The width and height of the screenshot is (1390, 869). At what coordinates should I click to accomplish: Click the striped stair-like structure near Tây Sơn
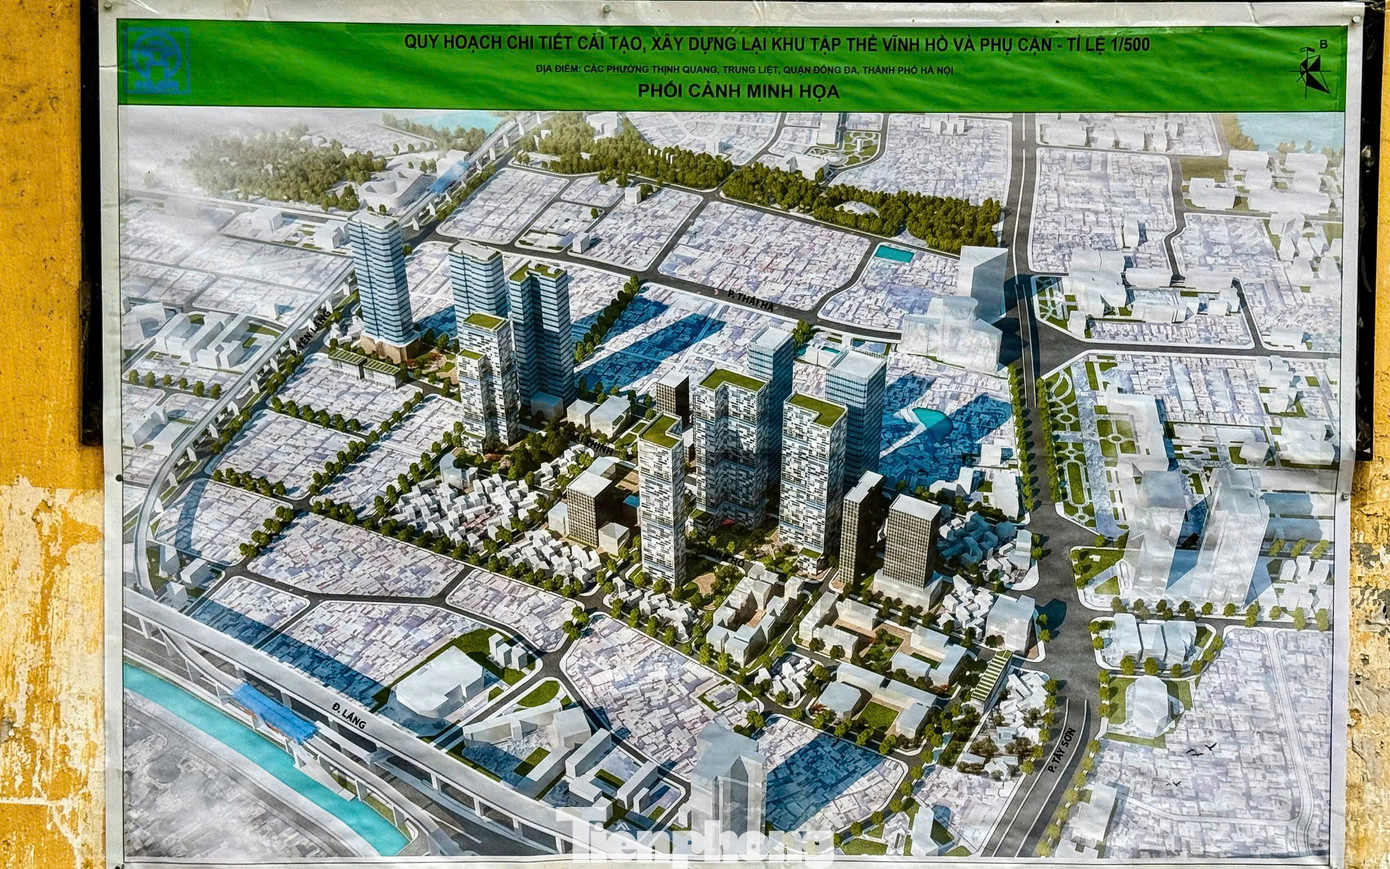tap(990, 678)
